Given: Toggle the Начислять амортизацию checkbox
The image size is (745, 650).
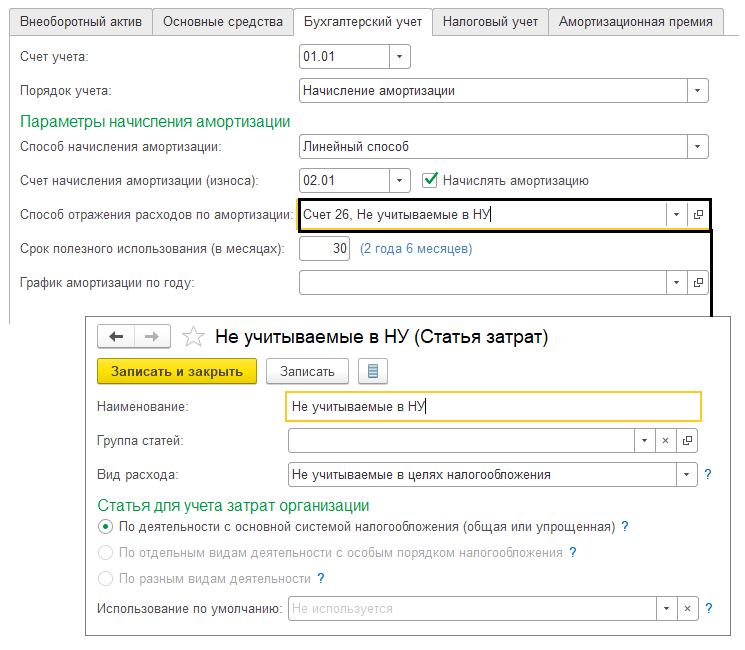Looking at the screenshot, I should 431,180.
